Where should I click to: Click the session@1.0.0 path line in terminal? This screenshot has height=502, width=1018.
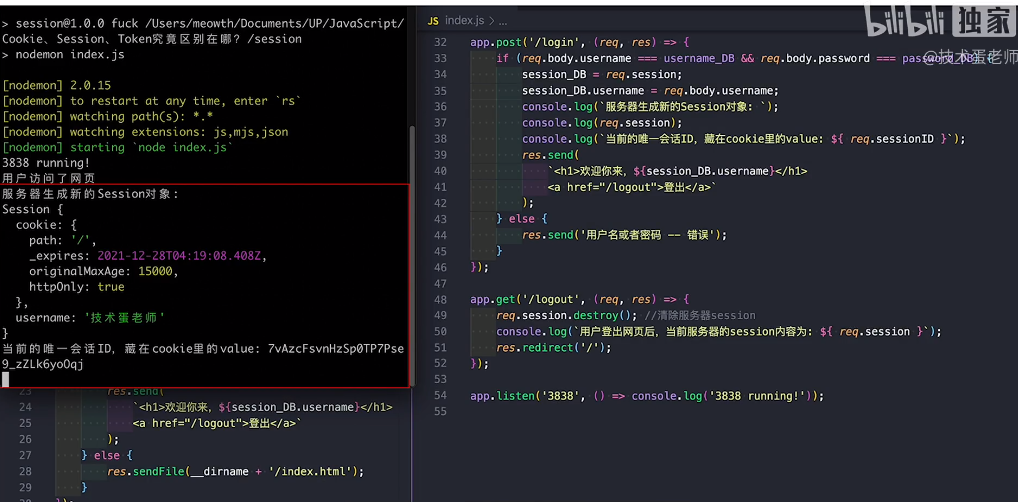point(203,23)
